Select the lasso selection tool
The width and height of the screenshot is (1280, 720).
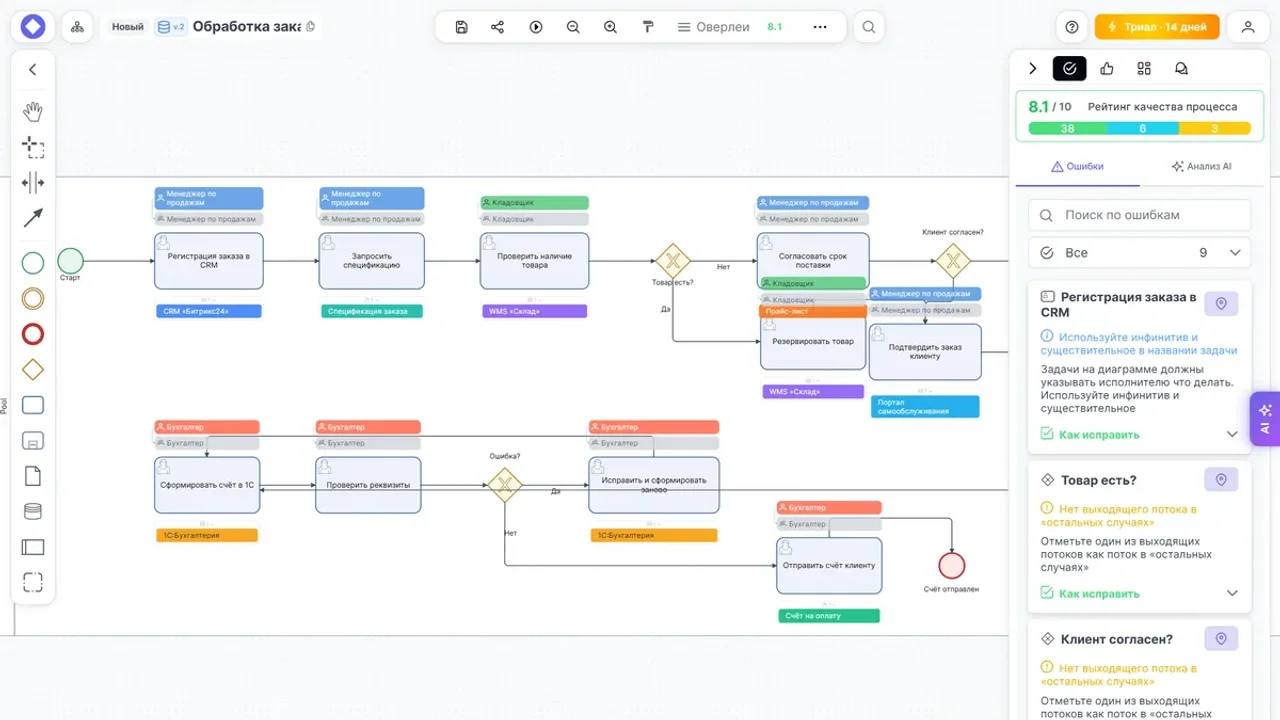pos(33,147)
